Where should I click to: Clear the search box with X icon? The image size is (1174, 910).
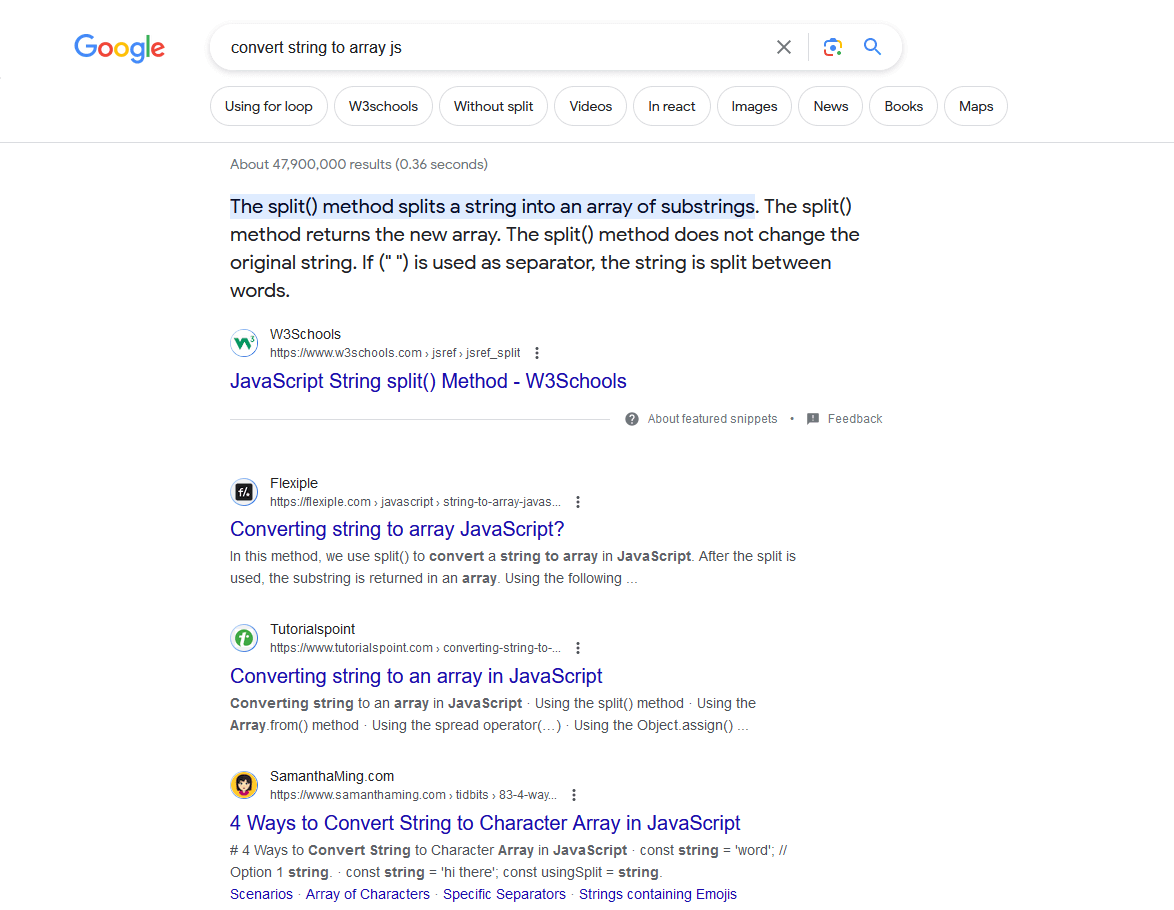point(784,47)
